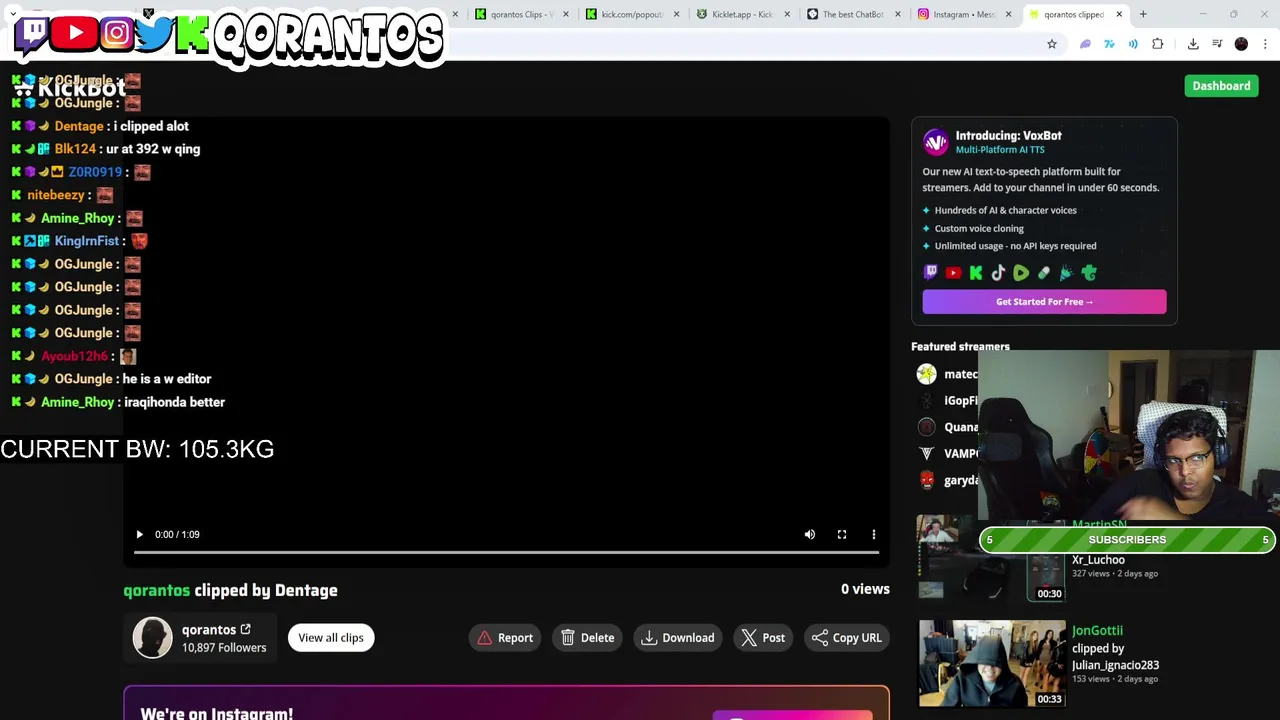Open the browser media control icon
This screenshot has height=720, width=1280.
click(x=1217, y=44)
